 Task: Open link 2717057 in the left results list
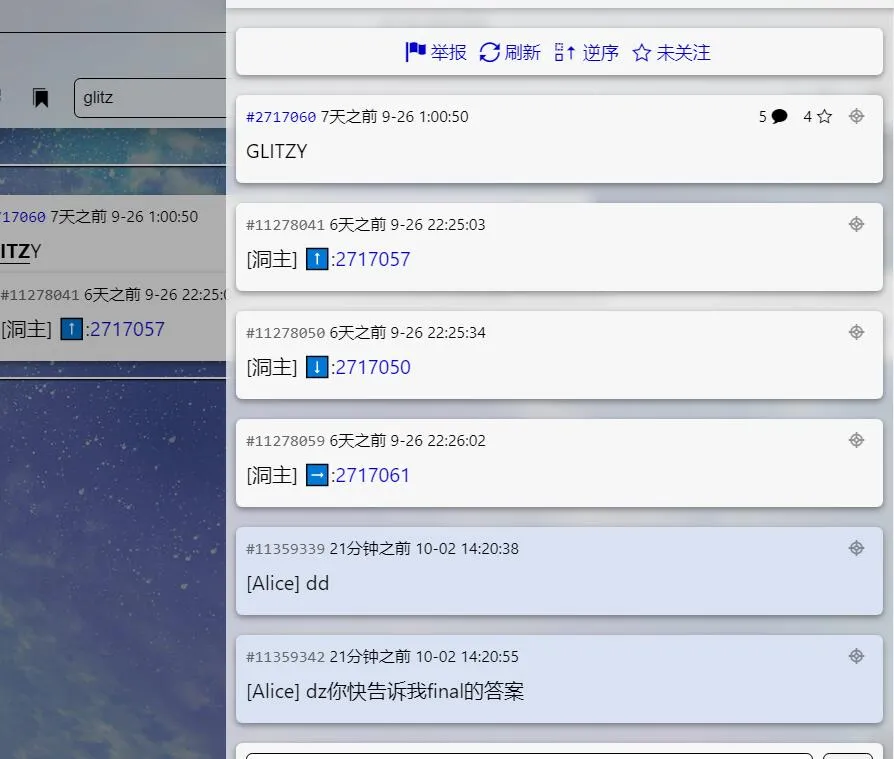click(127, 329)
